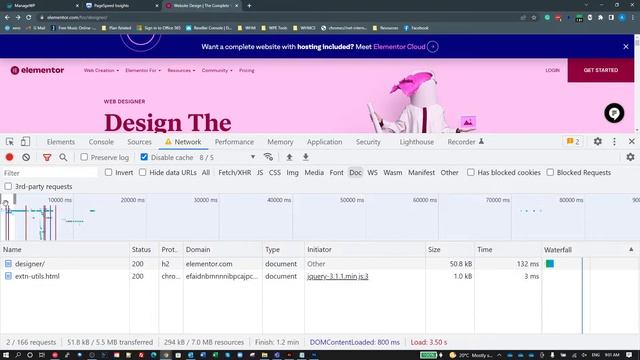Open a new browser tab
640x360 pixels.
[249, 6]
